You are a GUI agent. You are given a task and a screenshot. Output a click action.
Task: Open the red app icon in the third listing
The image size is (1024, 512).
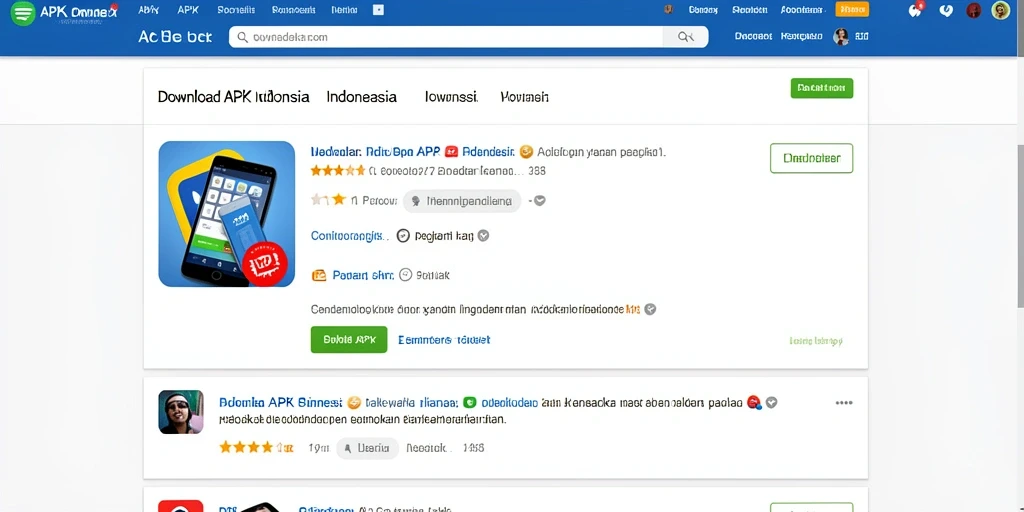(181, 506)
